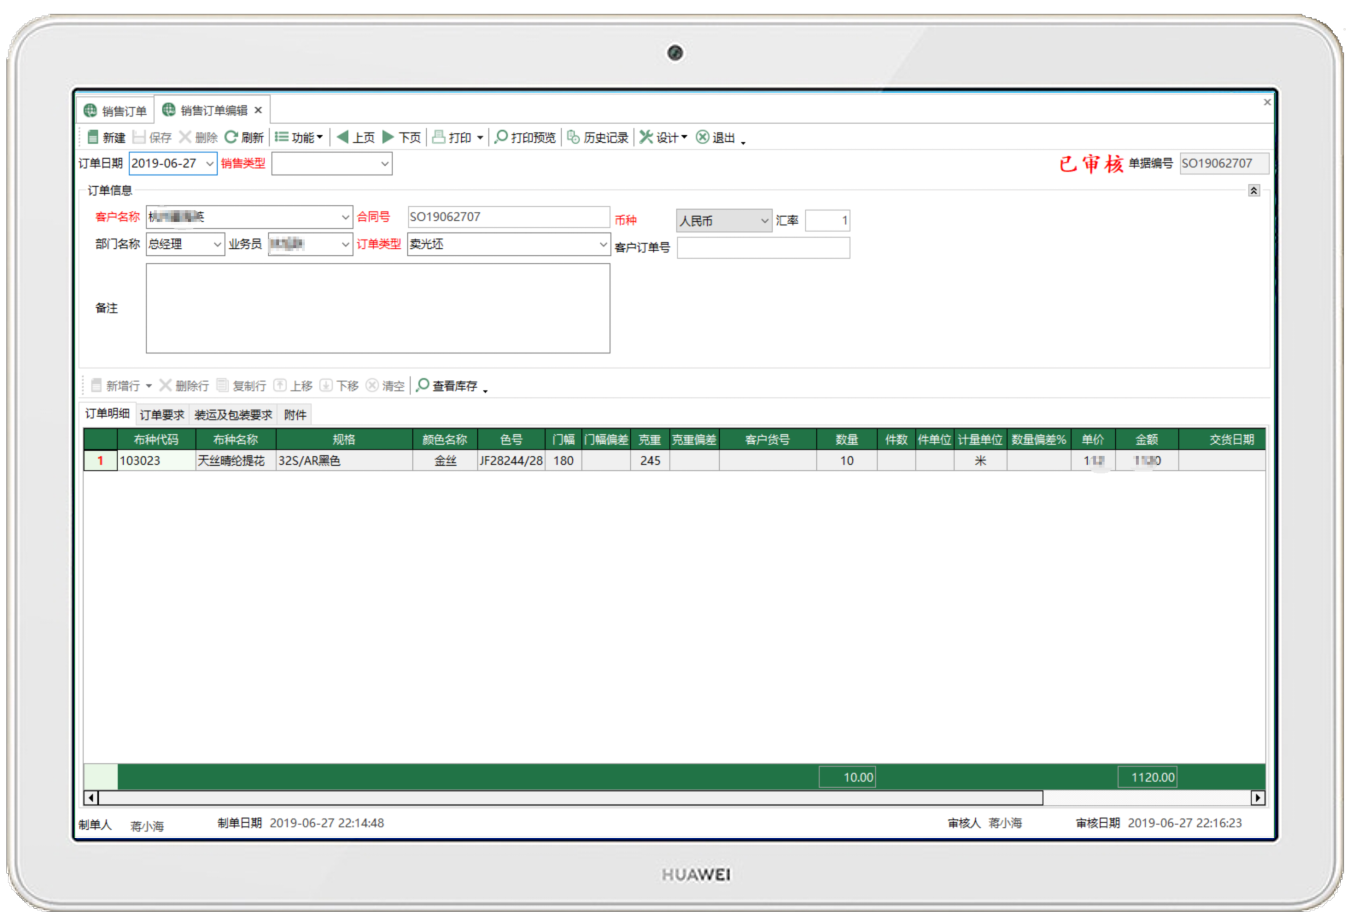
Task: Click 删除行 to delete a row
Action: click(184, 385)
